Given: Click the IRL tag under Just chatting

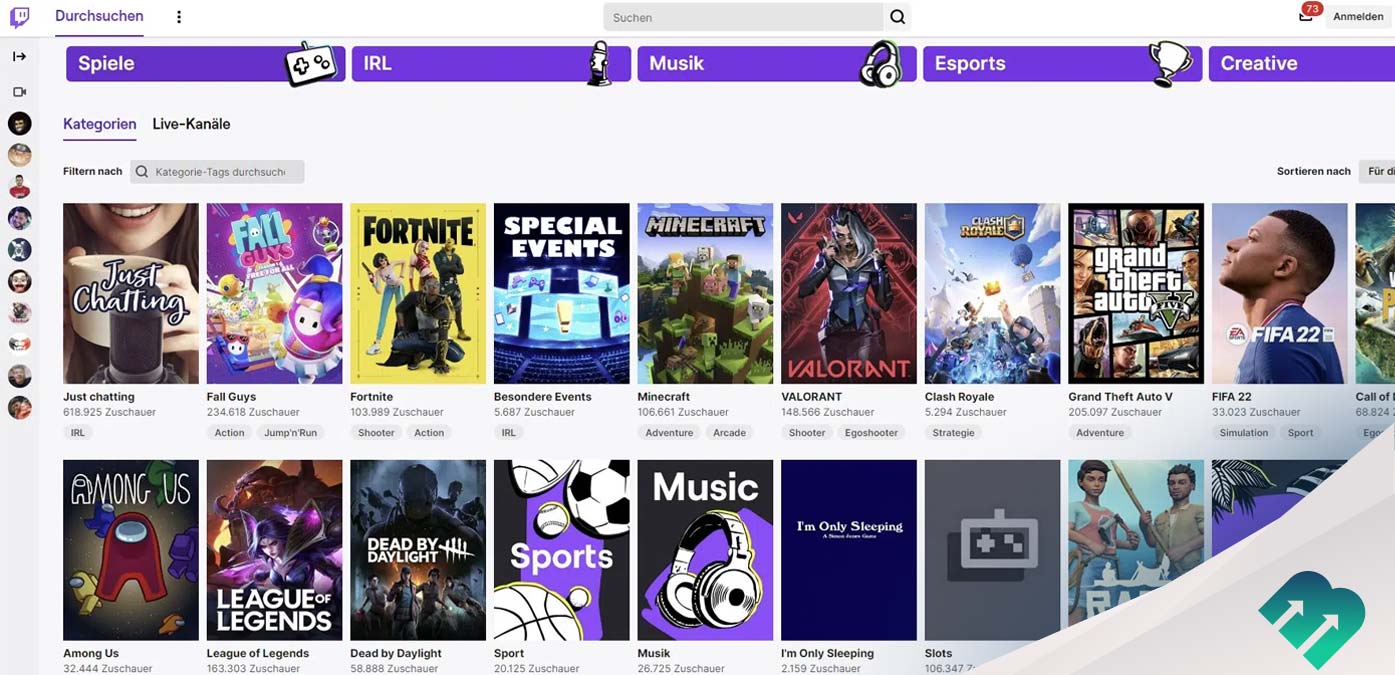Looking at the screenshot, I should pyautogui.click(x=77, y=433).
